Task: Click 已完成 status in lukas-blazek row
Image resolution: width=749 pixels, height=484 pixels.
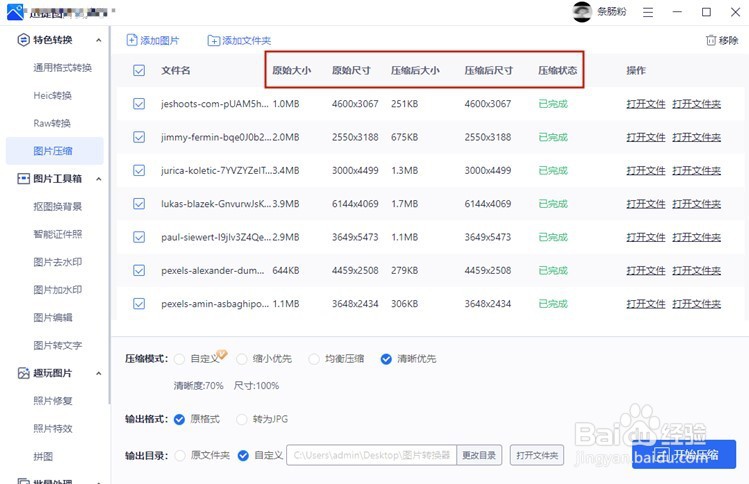Action: 553,204
